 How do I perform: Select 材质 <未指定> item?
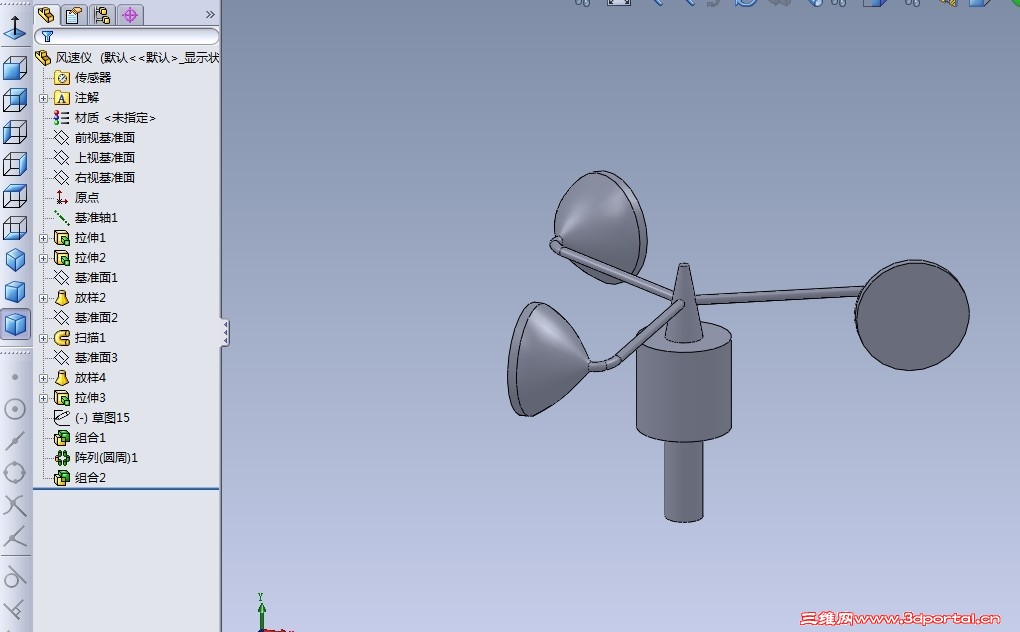(x=105, y=118)
